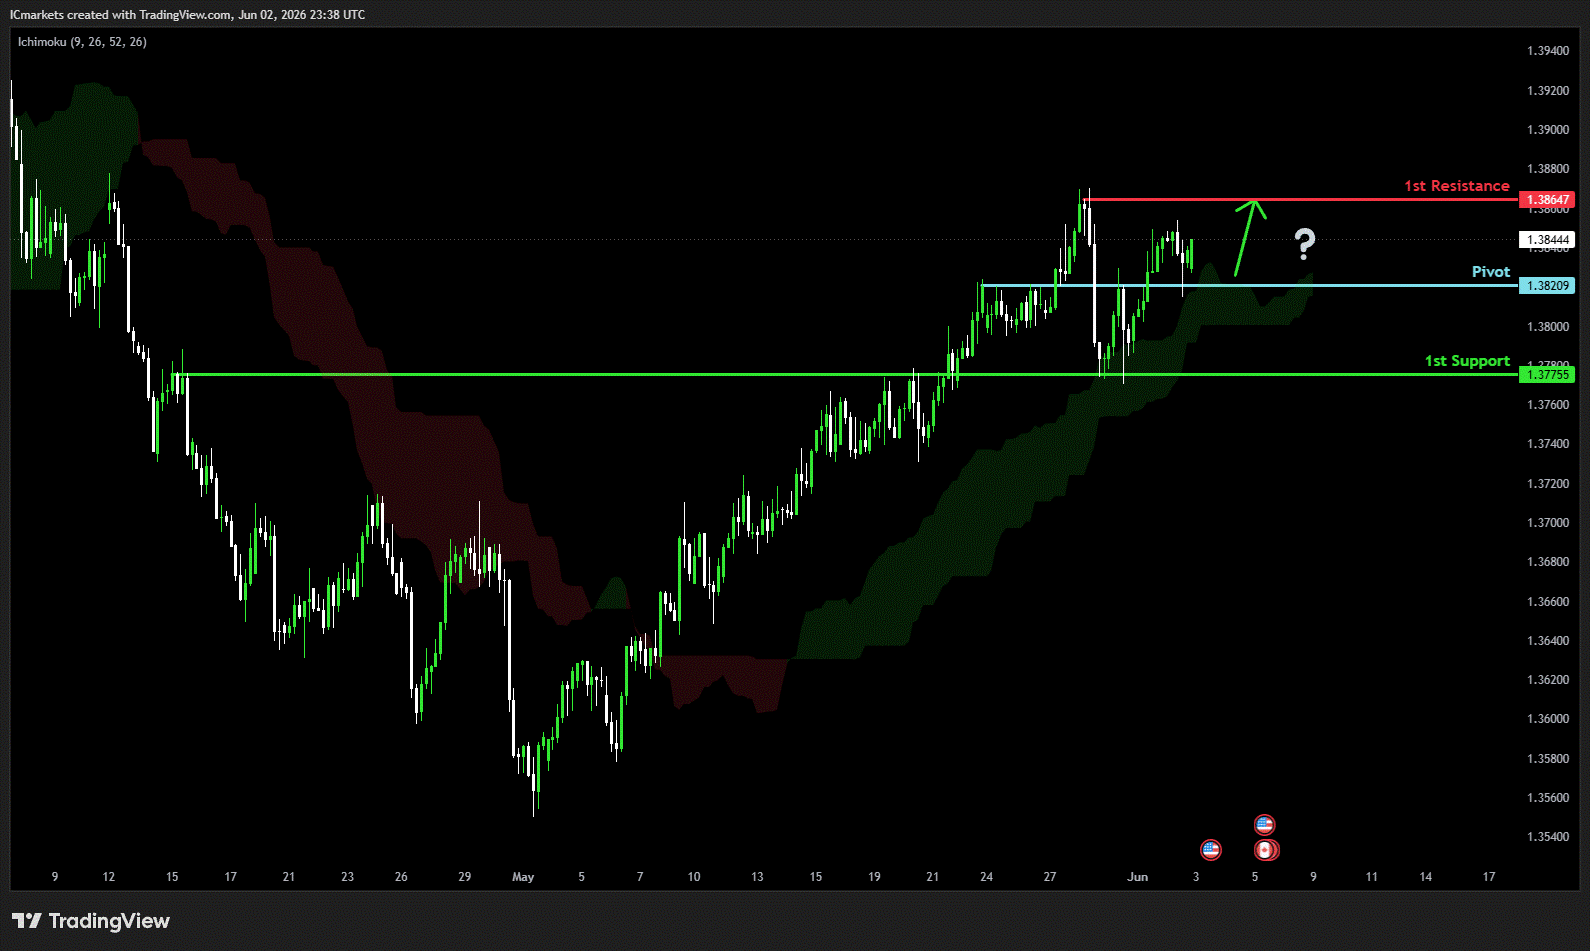Click the 1.39400 value on the price axis
The height and width of the screenshot is (951, 1590).
point(1548,51)
